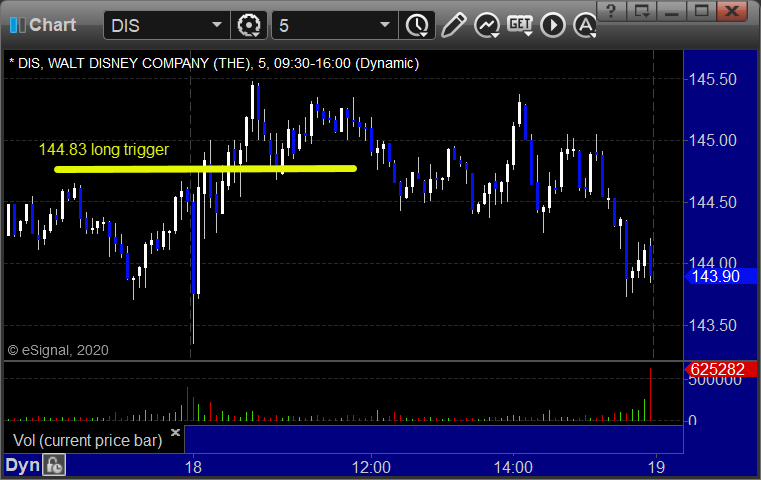Click the 143.90 current price marker
The width and height of the screenshot is (761, 480).
tap(720, 277)
